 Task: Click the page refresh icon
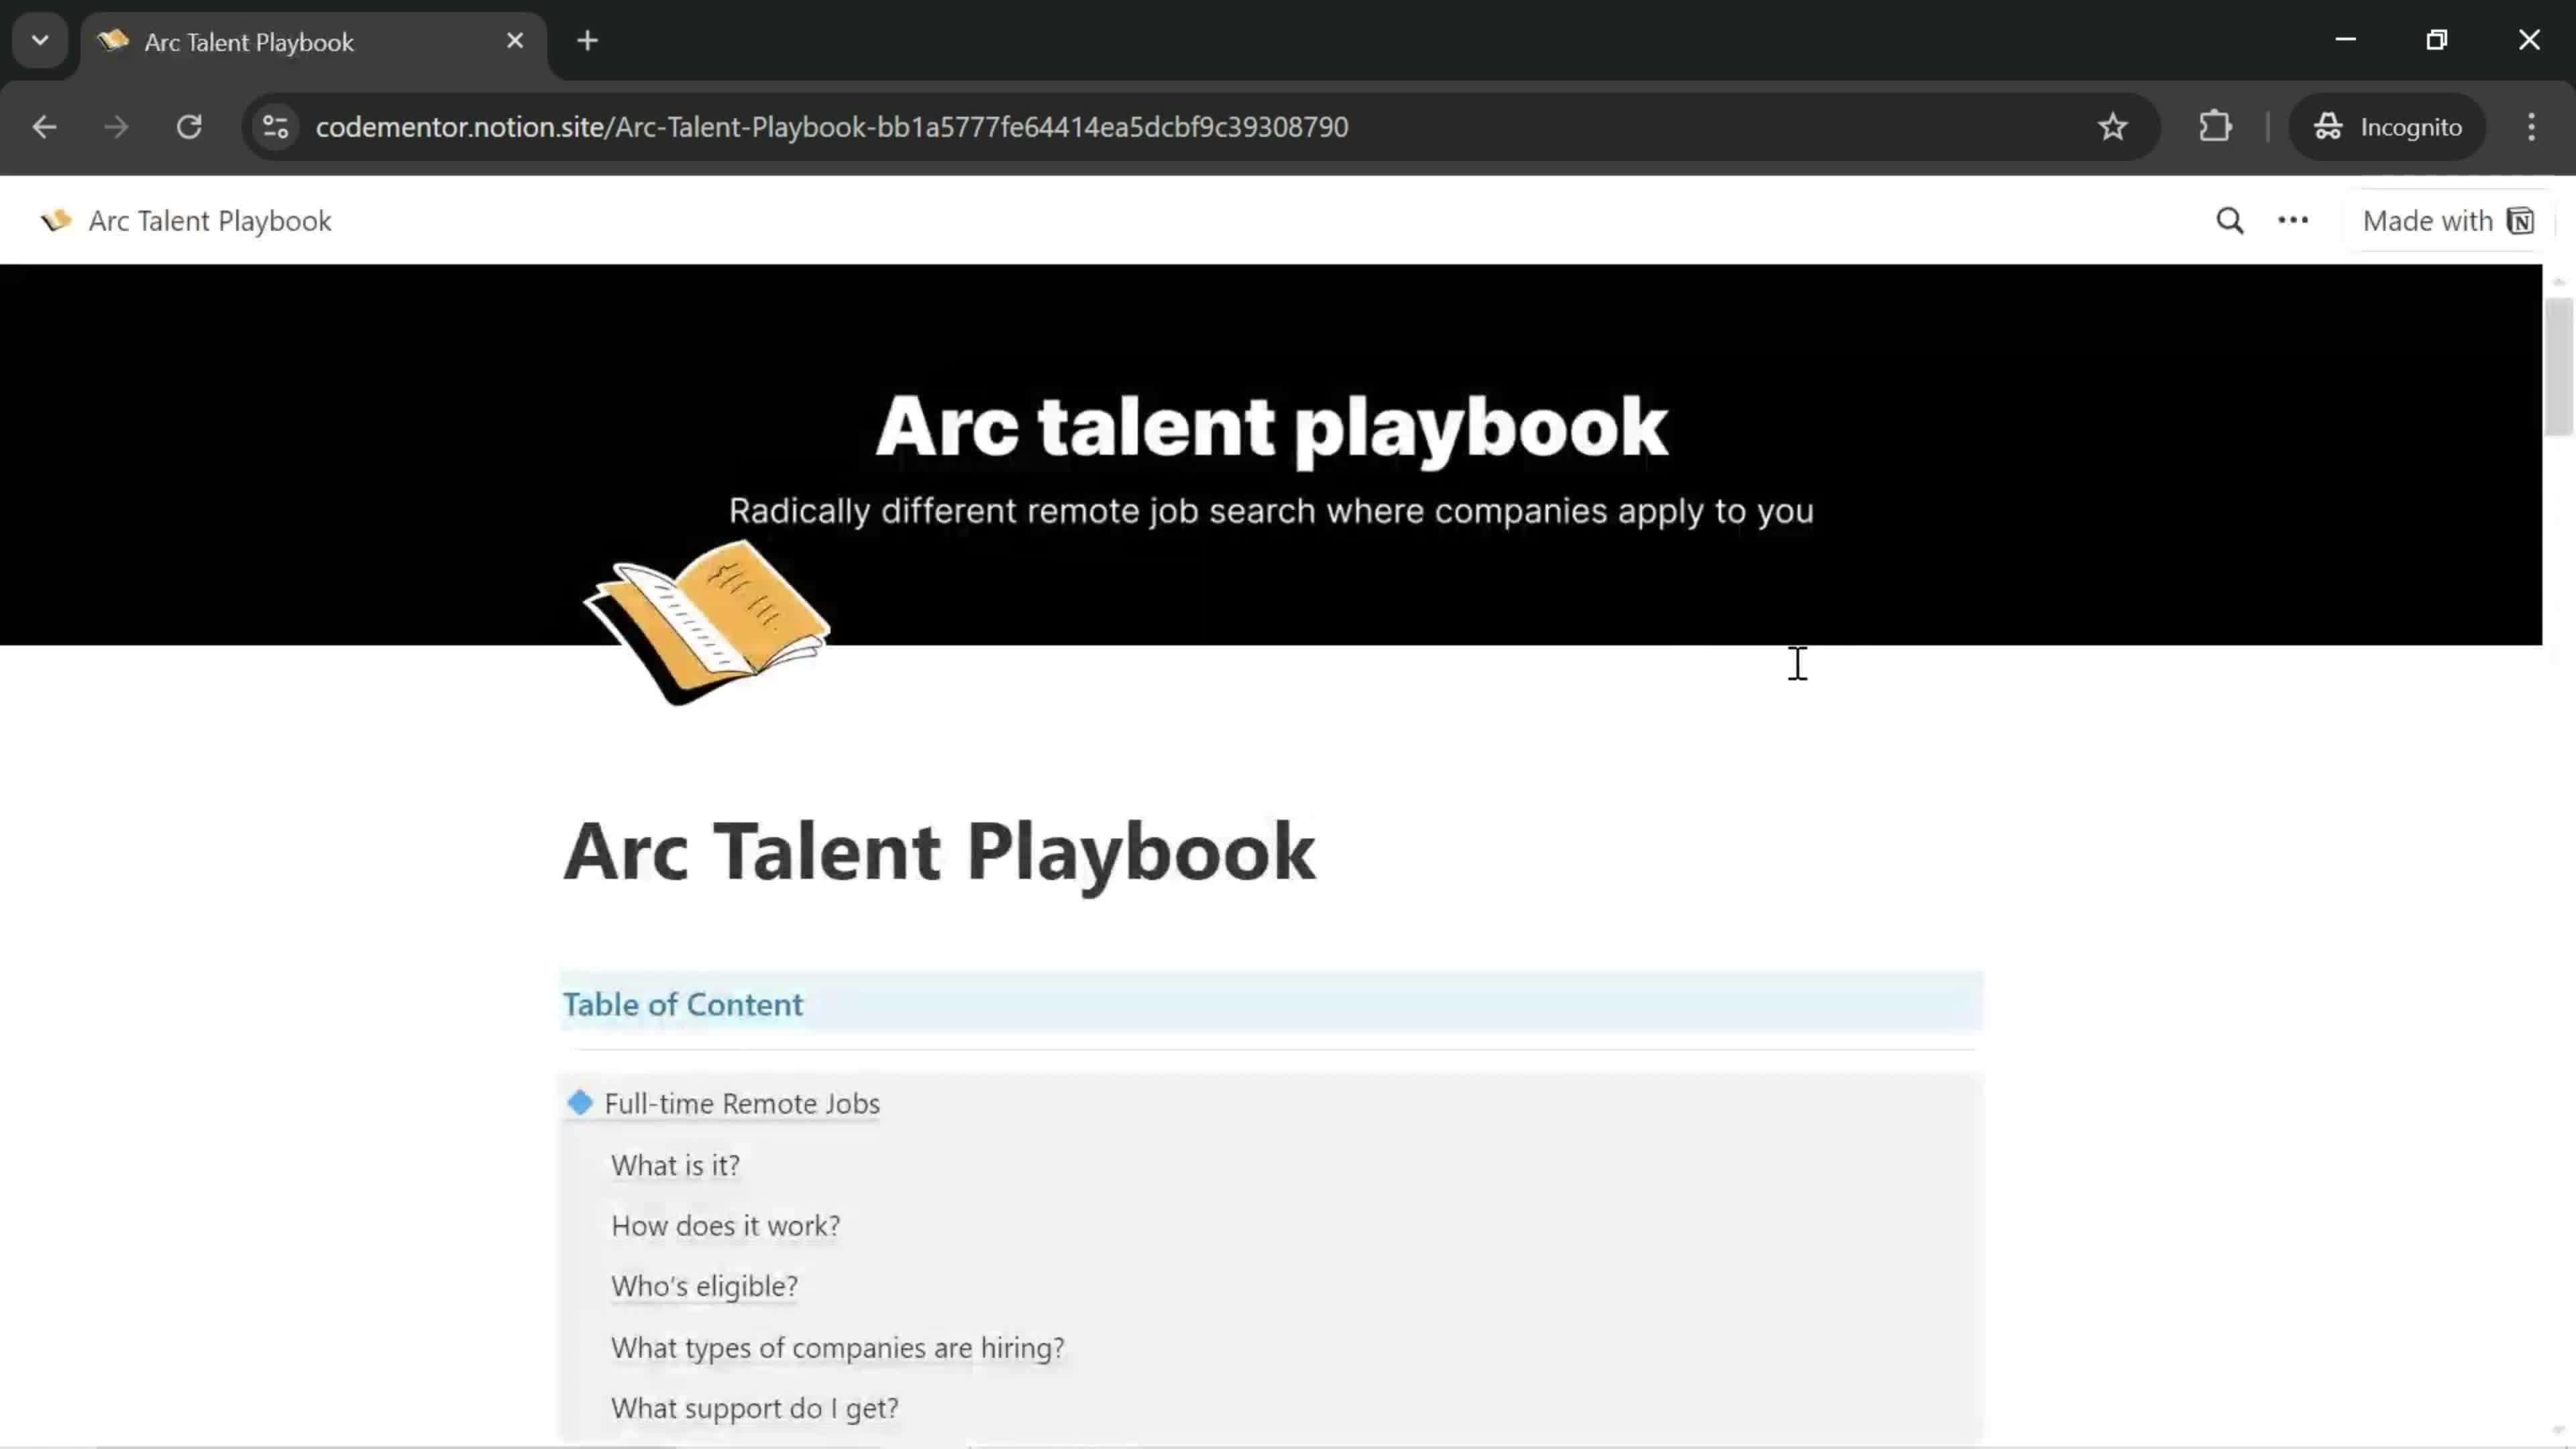tap(188, 125)
